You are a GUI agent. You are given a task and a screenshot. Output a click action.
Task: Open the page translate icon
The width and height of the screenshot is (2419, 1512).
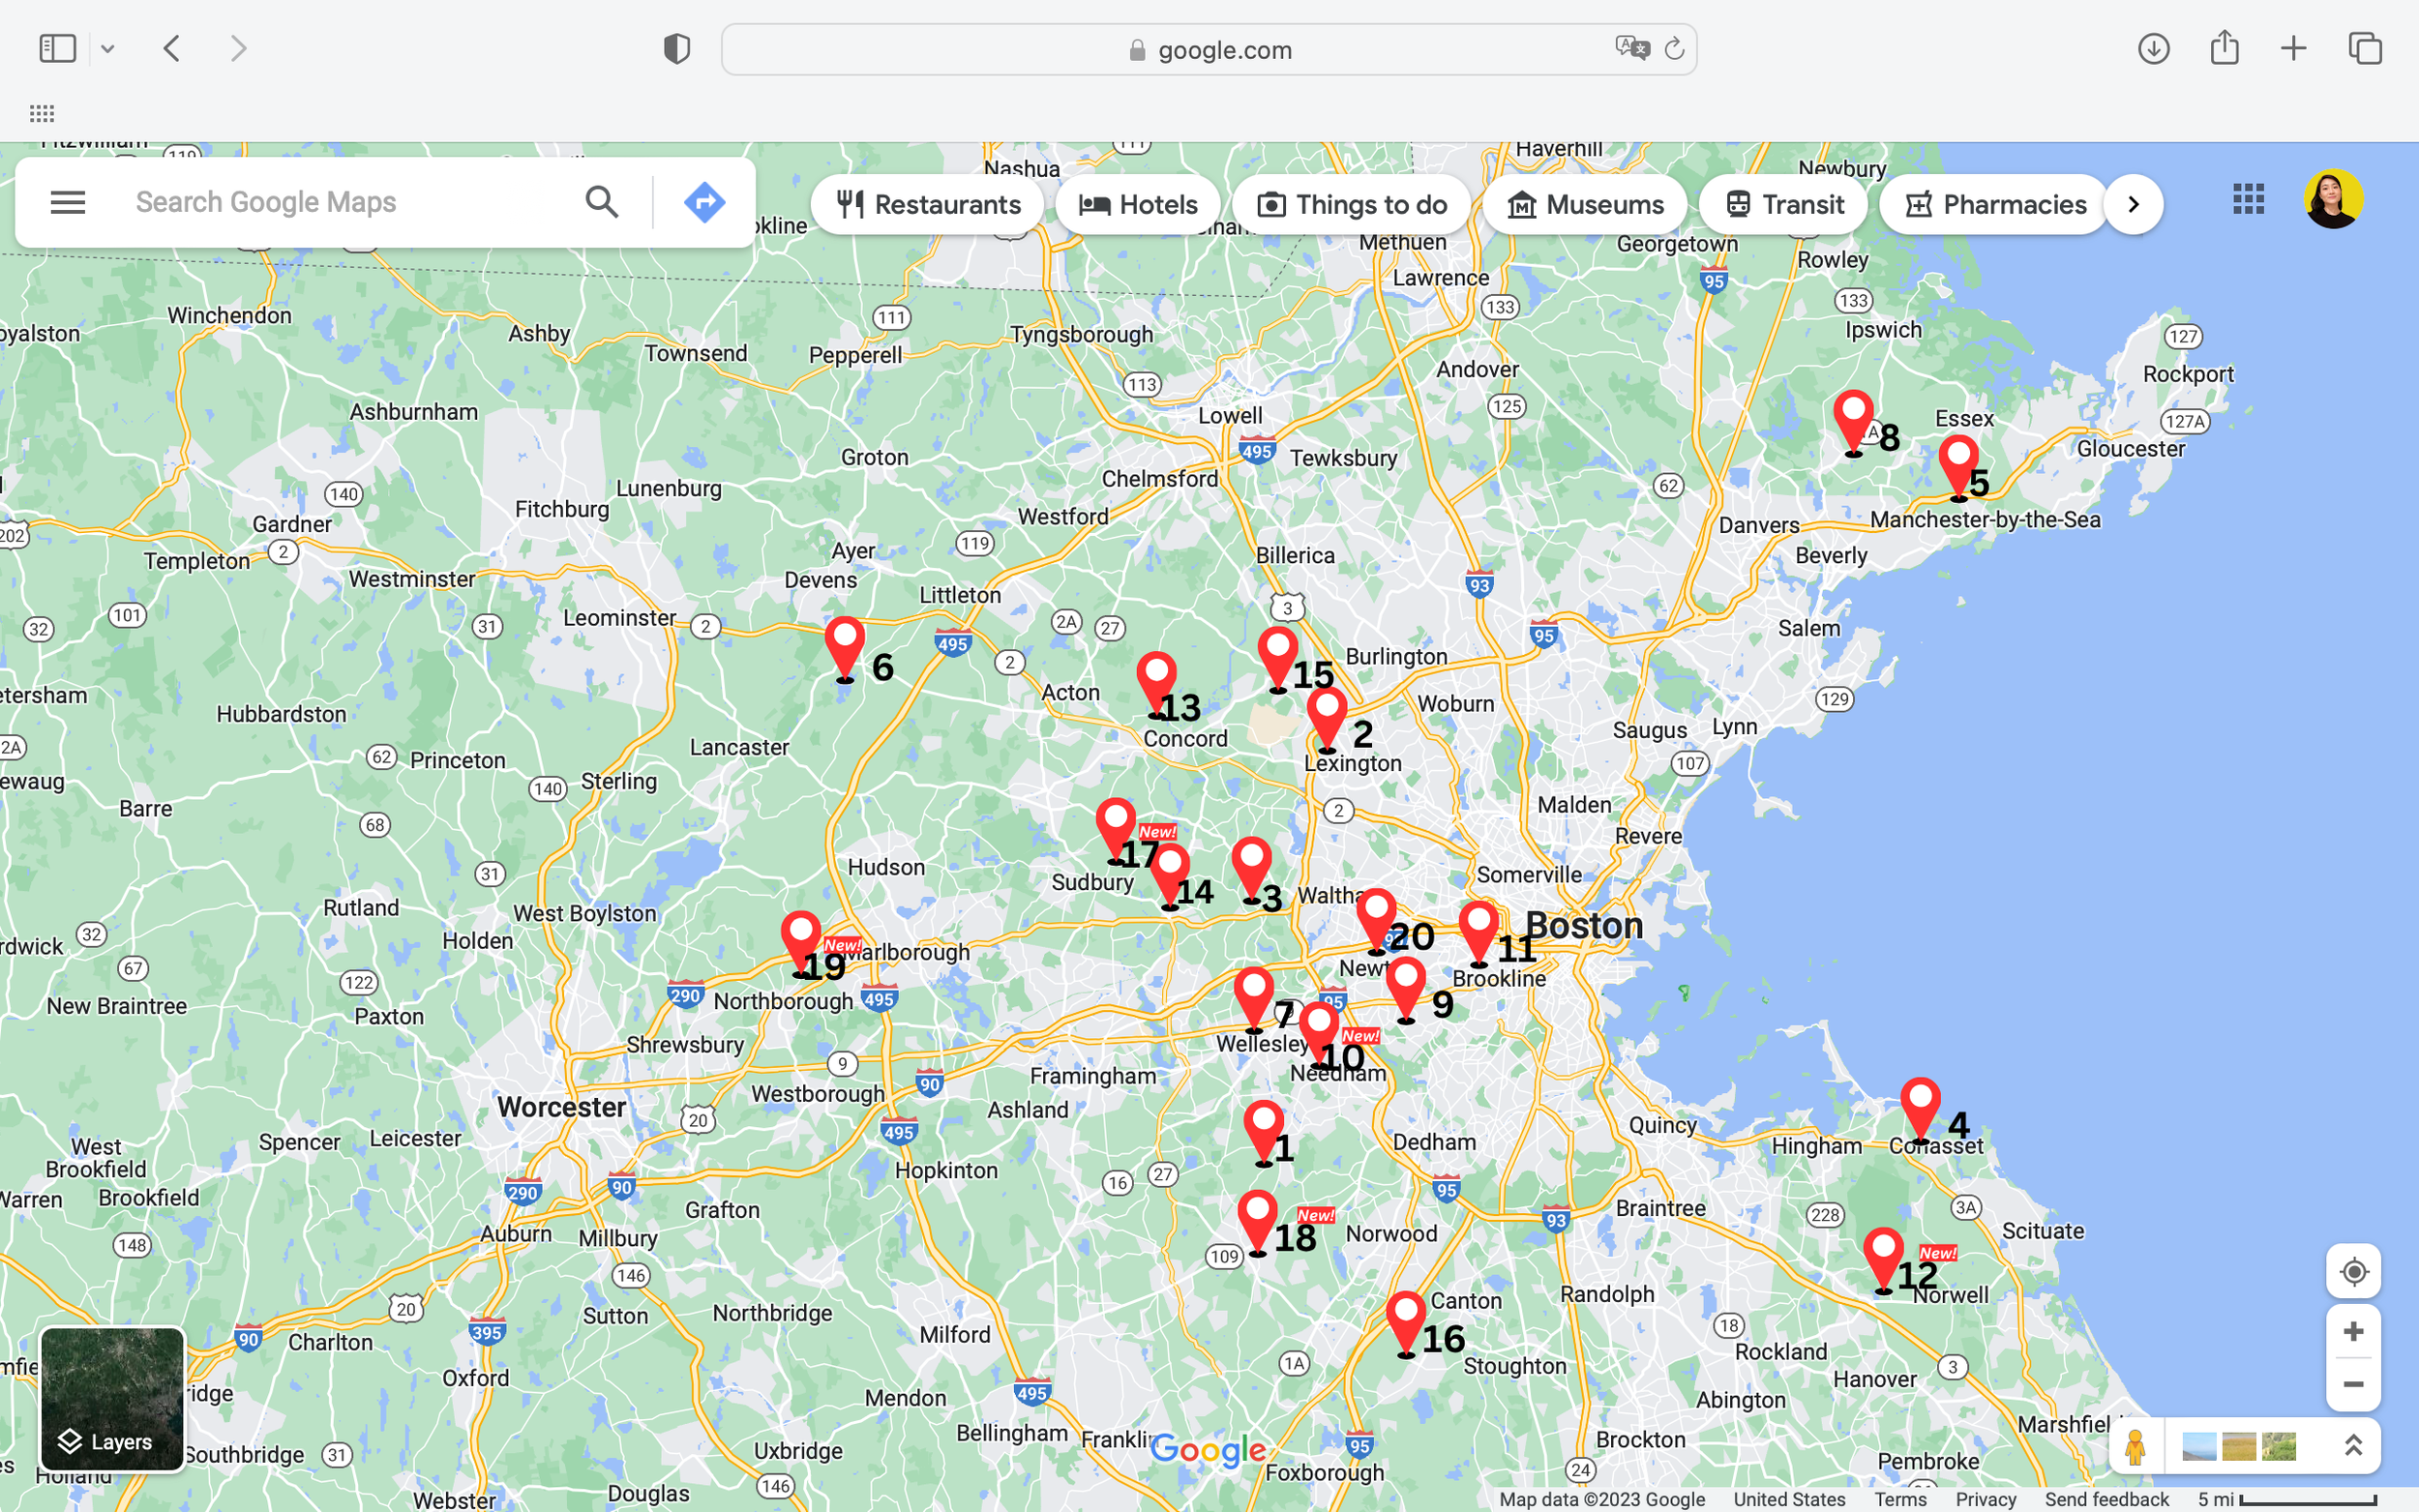click(x=1632, y=48)
